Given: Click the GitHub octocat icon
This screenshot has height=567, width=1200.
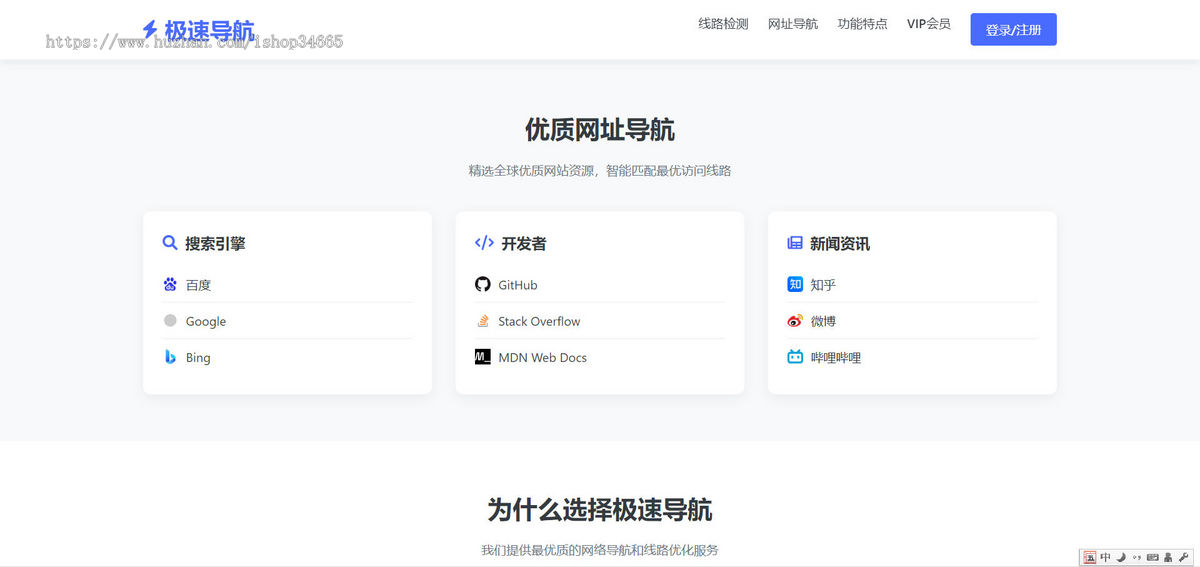Looking at the screenshot, I should click(483, 285).
